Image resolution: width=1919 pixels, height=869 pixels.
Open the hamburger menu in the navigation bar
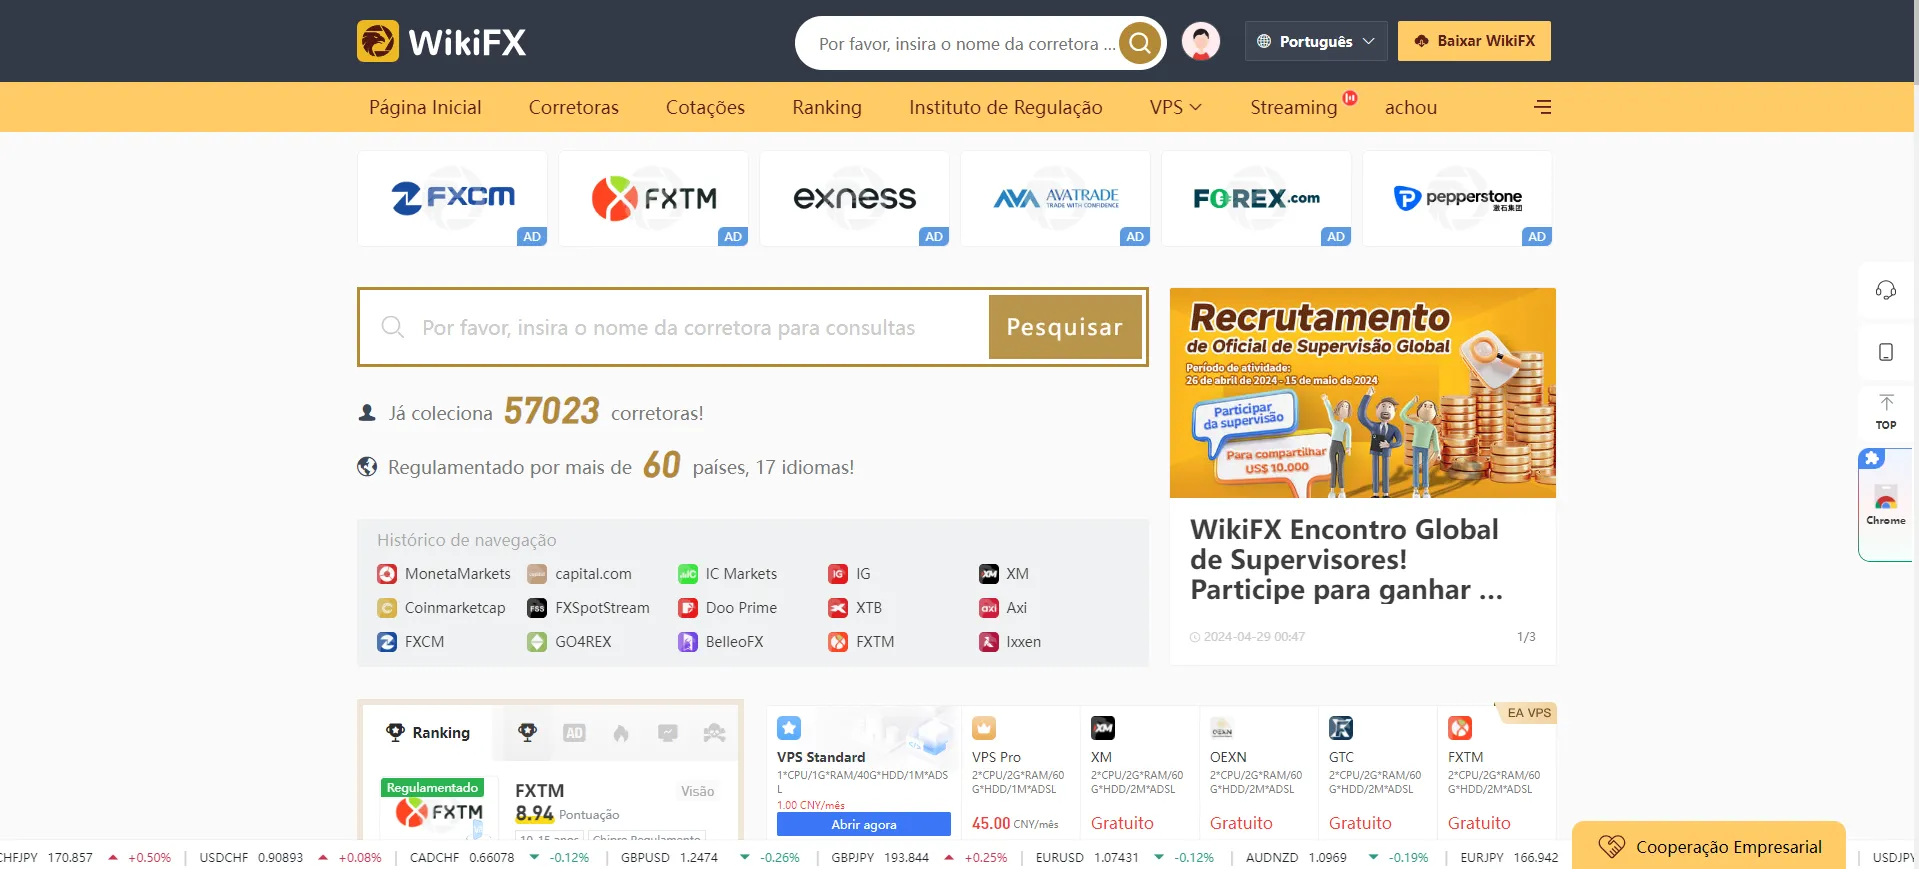[1543, 107]
